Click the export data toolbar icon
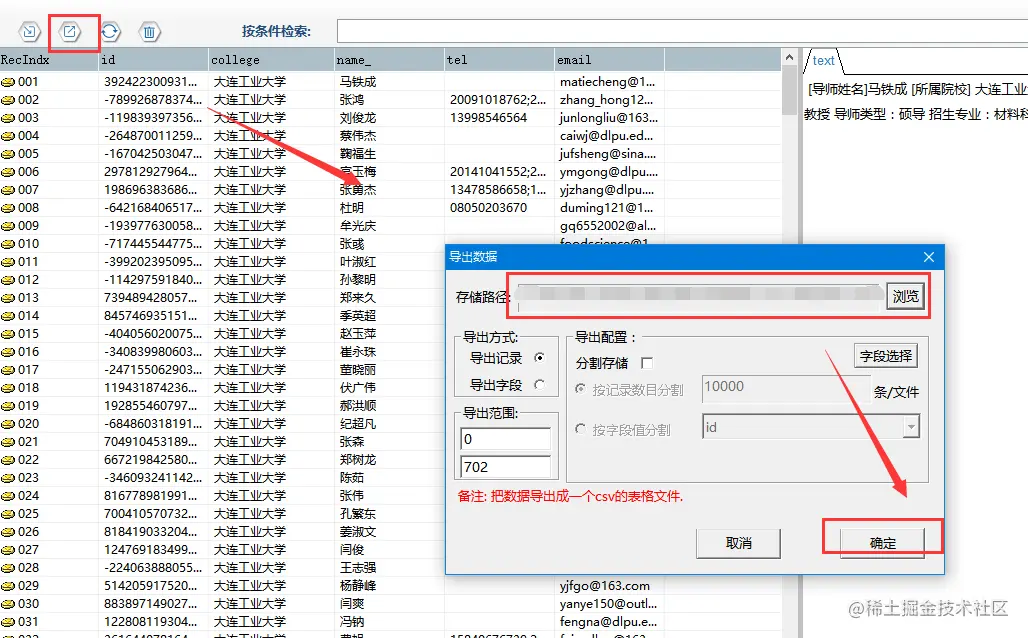The width and height of the screenshot is (1028, 638). pos(69,31)
